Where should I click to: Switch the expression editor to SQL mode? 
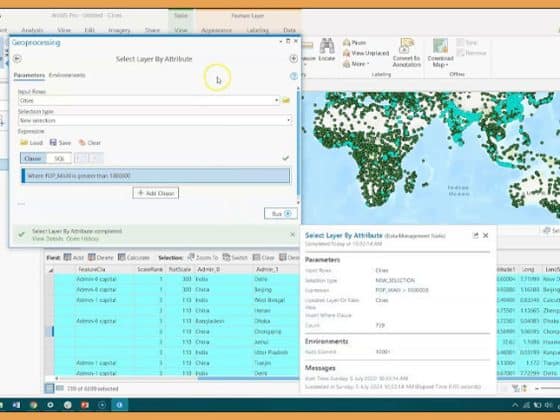(59, 158)
